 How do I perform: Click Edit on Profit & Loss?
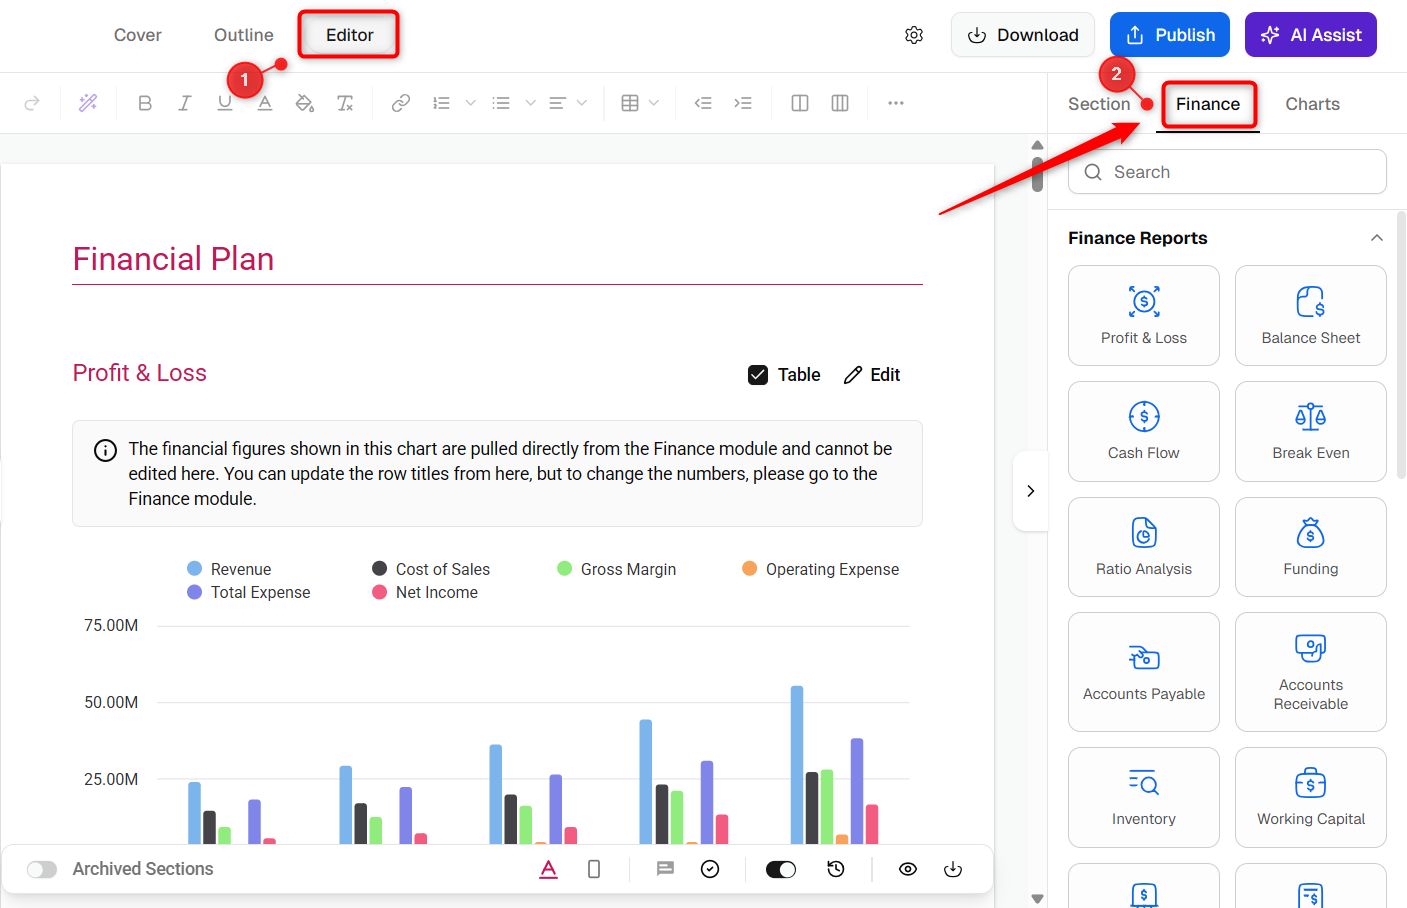872,375
